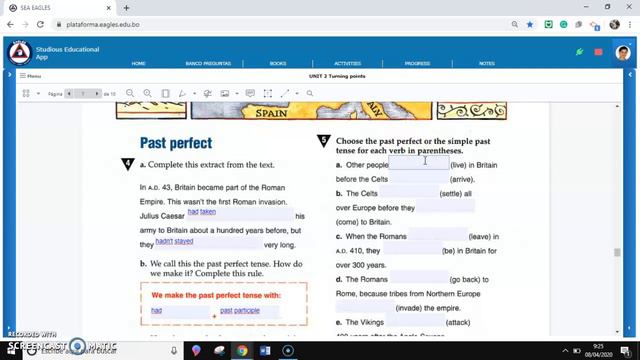Click the bookmark star in address bar
The image size is (640, 360).
pyautogui.click(x=530, y=24)
